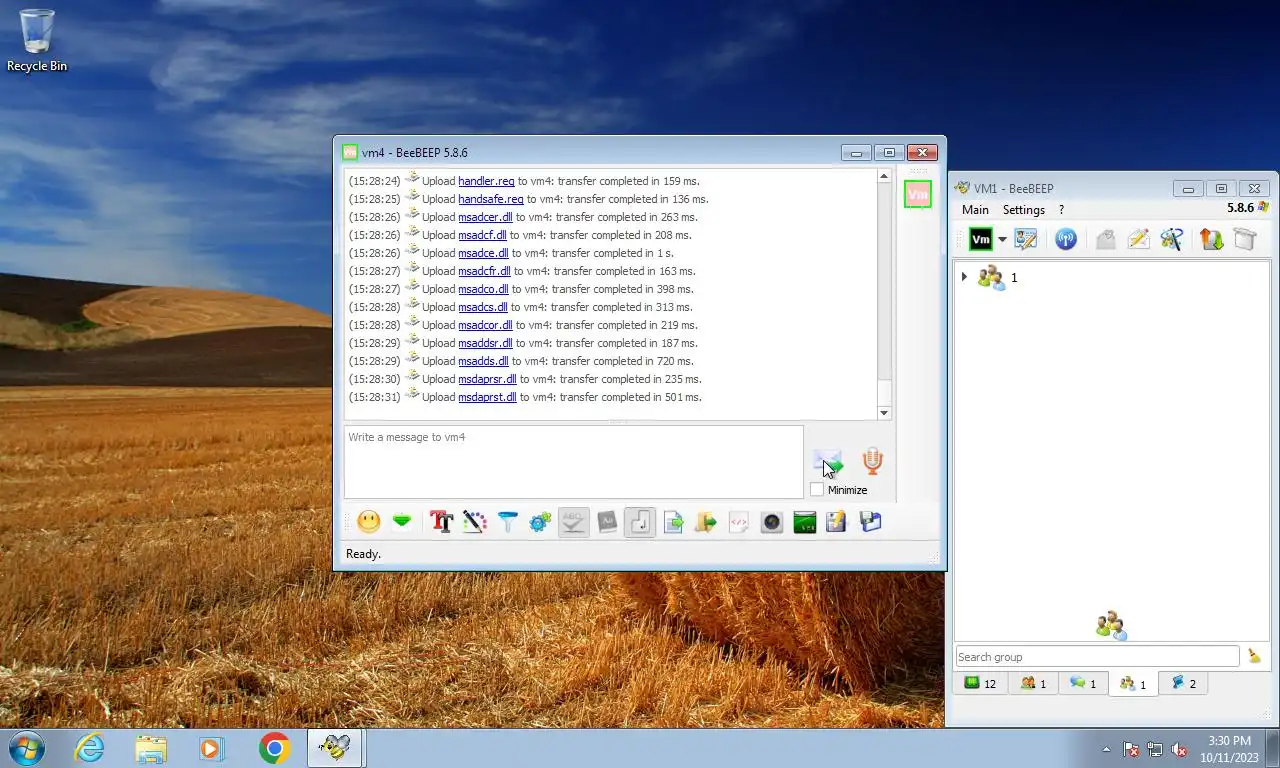Open the Settings menu in VM1 window
The image size is (1280, 768).
[x=1024, y=210]
